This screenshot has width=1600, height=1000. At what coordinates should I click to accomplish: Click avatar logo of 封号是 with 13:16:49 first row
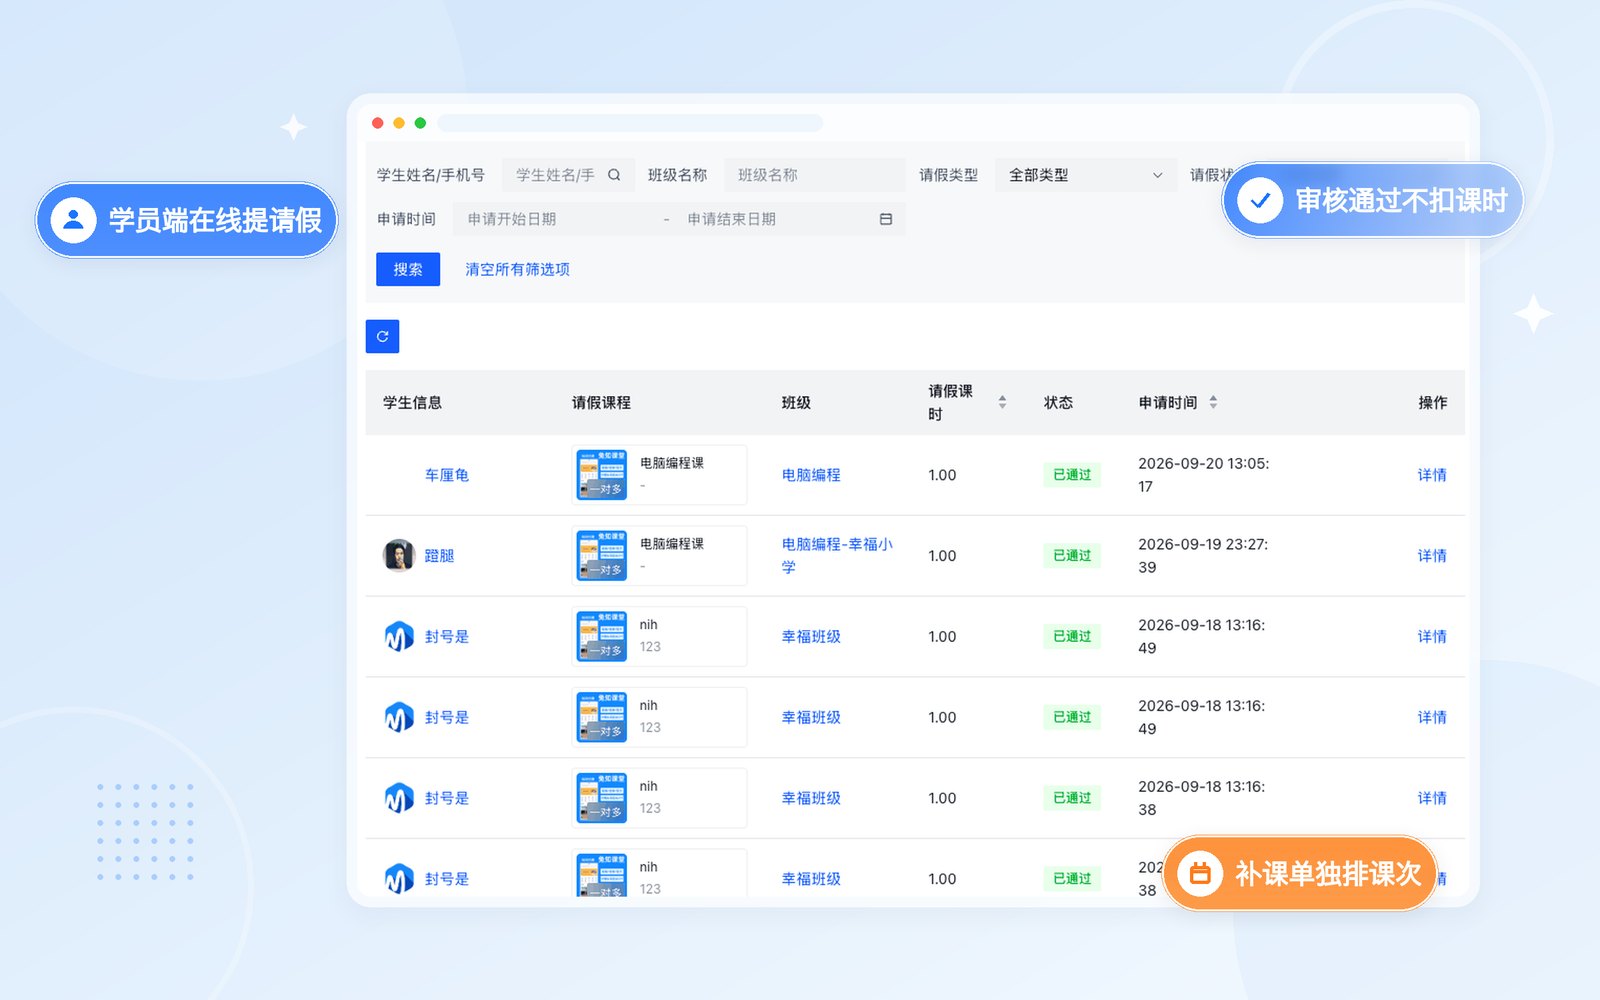pyautogui.click(x=399, y=636)
